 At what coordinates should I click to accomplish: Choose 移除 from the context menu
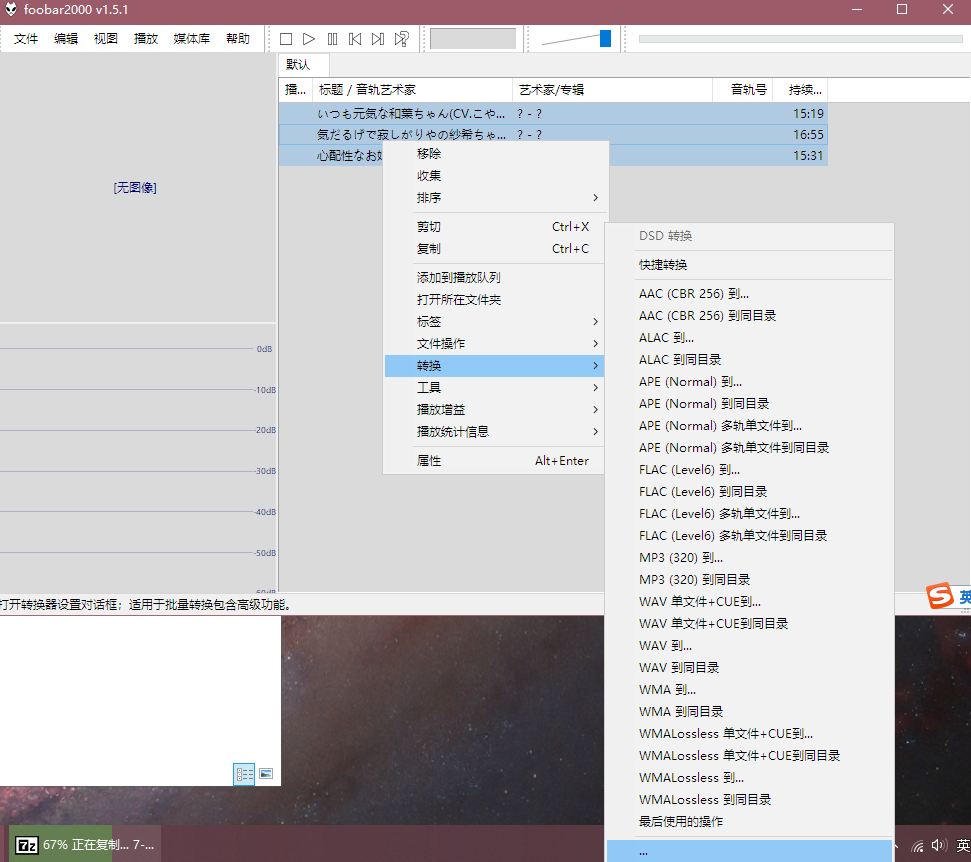point(494,154)
